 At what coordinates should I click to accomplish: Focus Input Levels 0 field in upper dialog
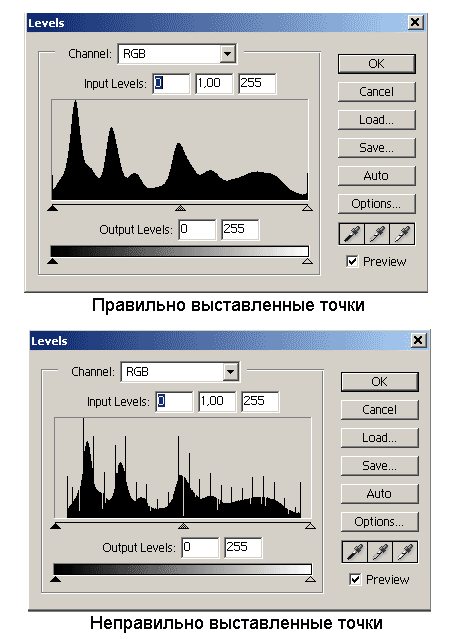coord(171,83)
